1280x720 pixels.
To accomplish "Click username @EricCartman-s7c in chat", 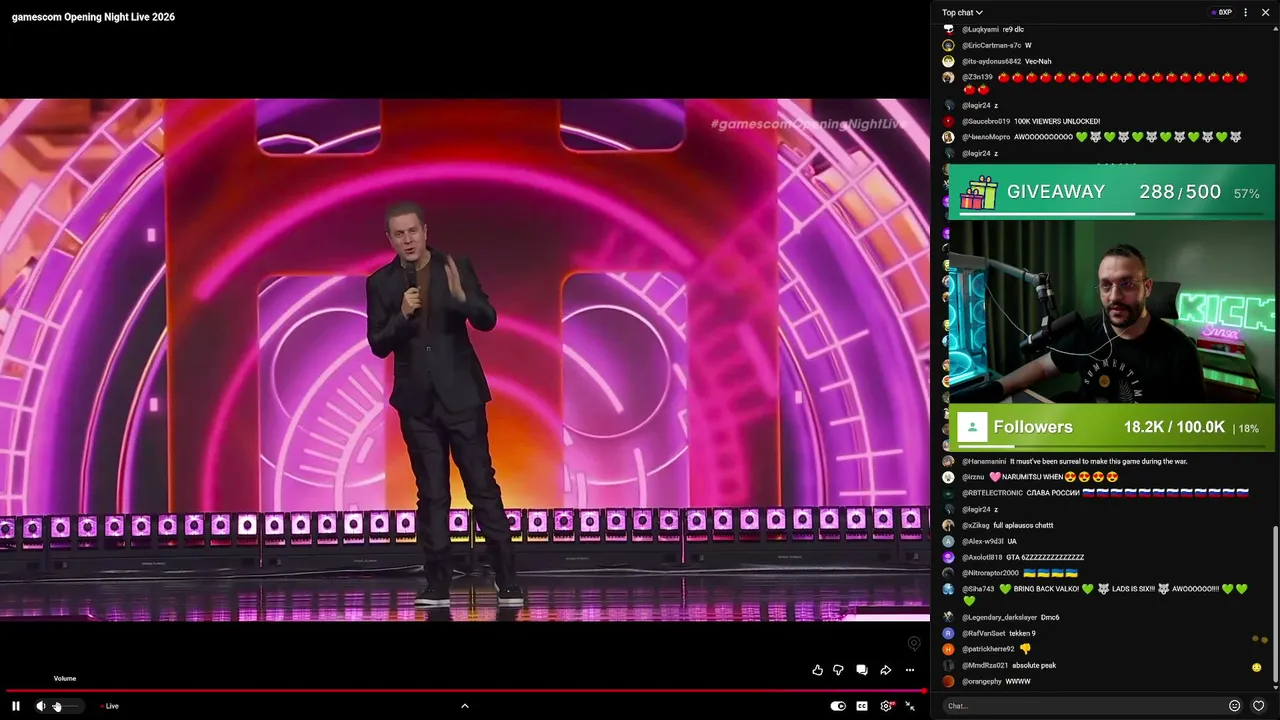I will [x=992, y=45].
